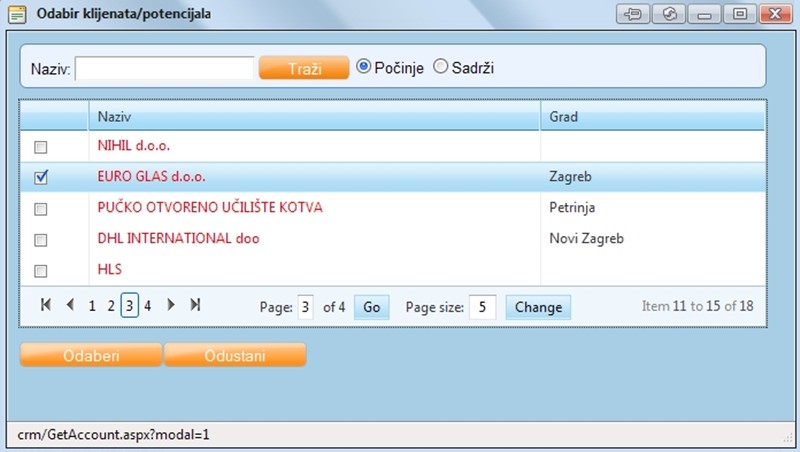Tick the PUČKO OTVORENO UČILIŠTE KOTVA checkbox
Screen dimensions: 800x452
pyautogui.click(x=40, y=209)
